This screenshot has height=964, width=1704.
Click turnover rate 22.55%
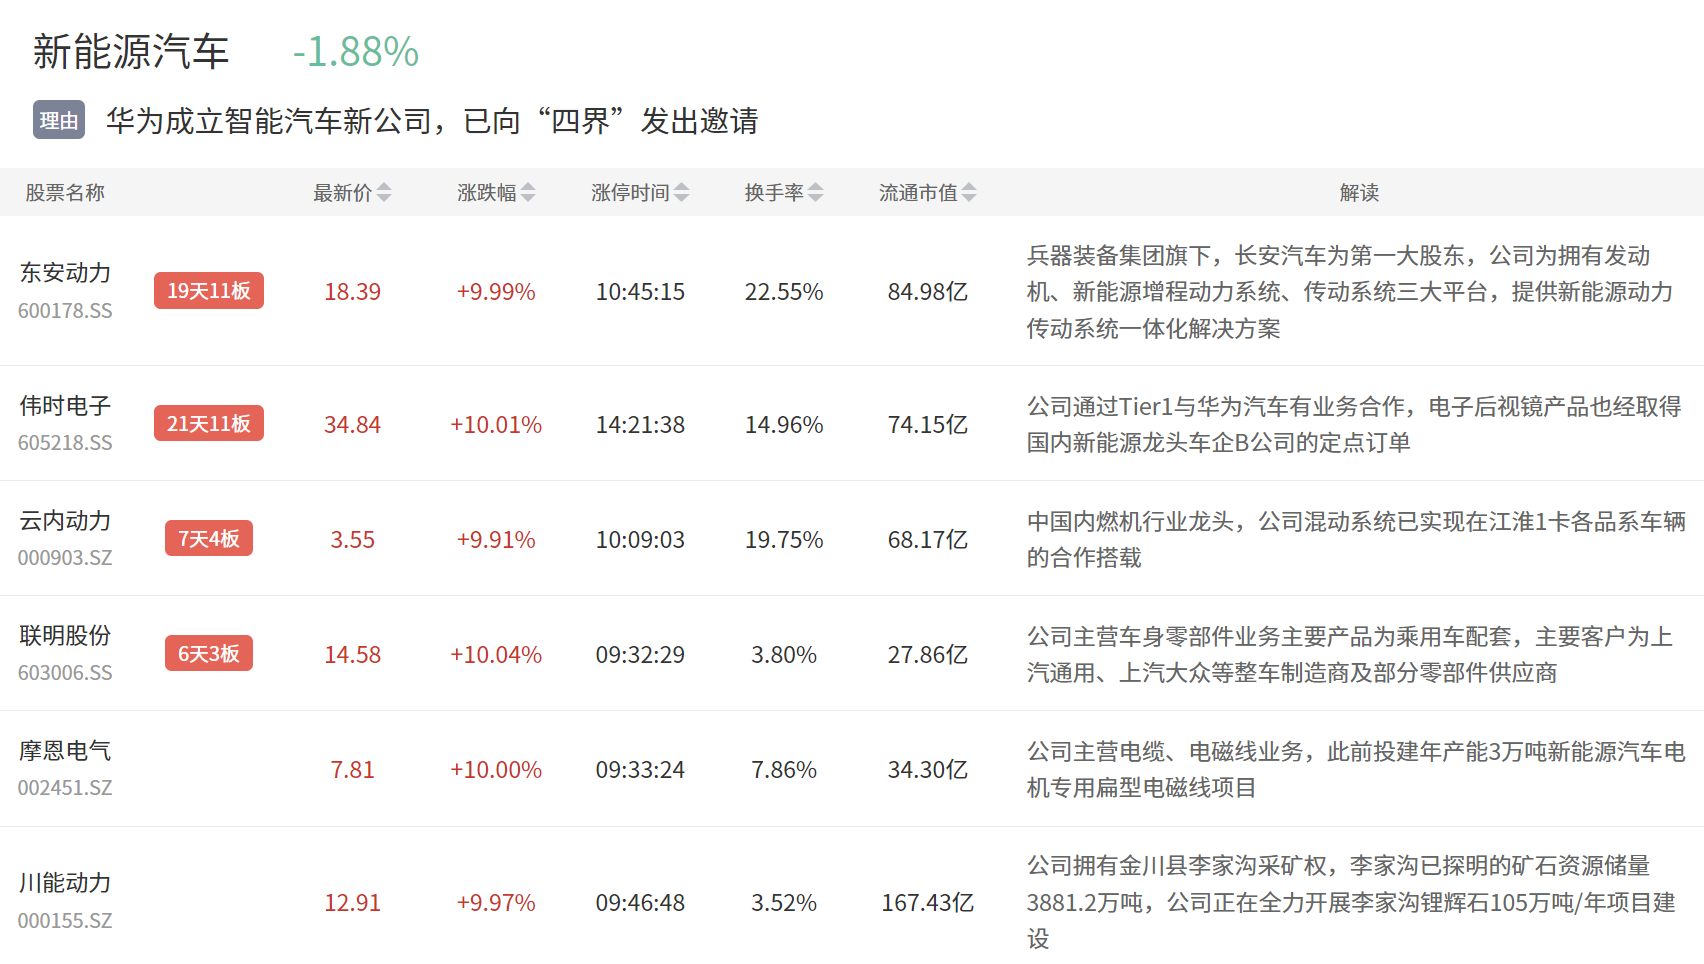[x=784, y=292]
